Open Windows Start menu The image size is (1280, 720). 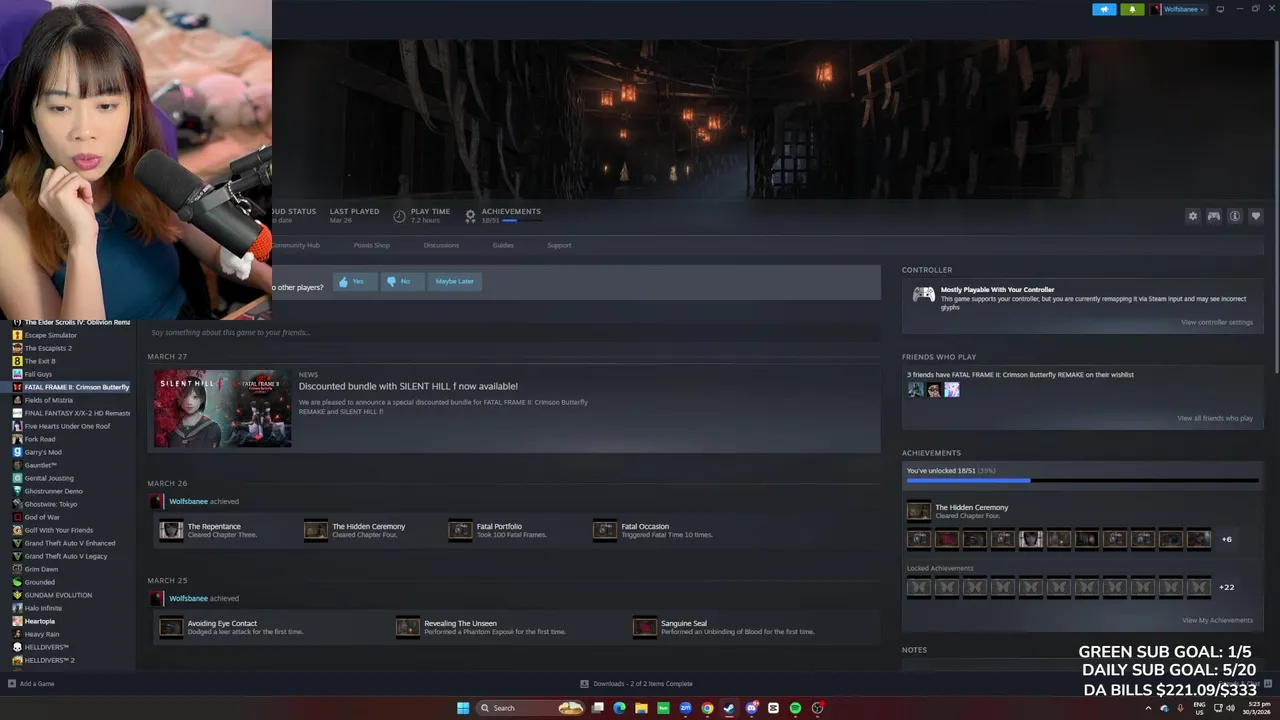(x=463, y=708)
